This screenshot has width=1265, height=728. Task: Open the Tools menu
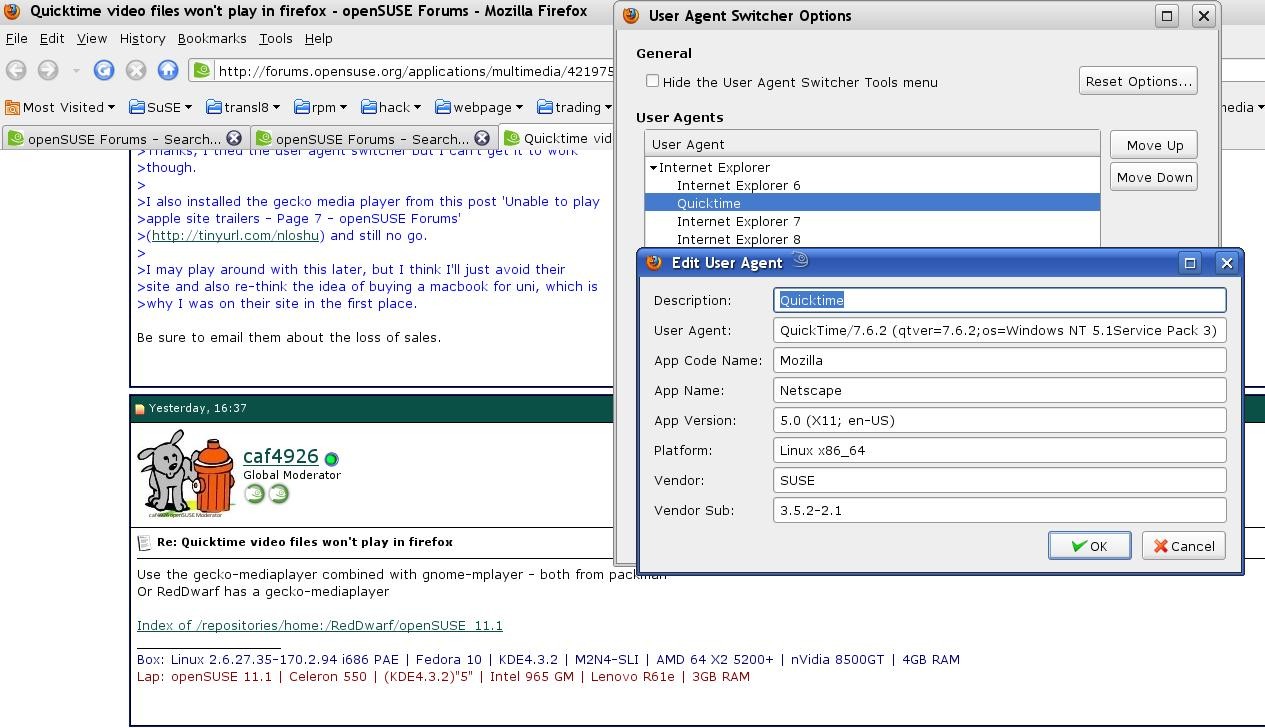click(x=276, y=38)
